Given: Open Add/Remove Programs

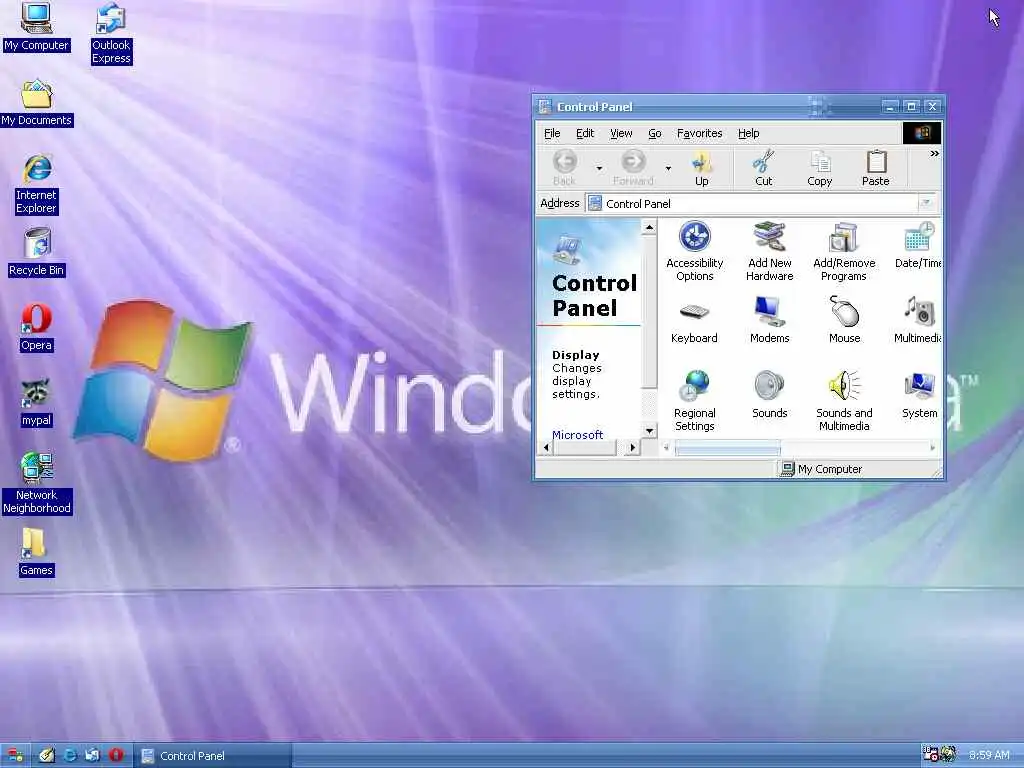Looking at the screenshot, I should [844, 251].
